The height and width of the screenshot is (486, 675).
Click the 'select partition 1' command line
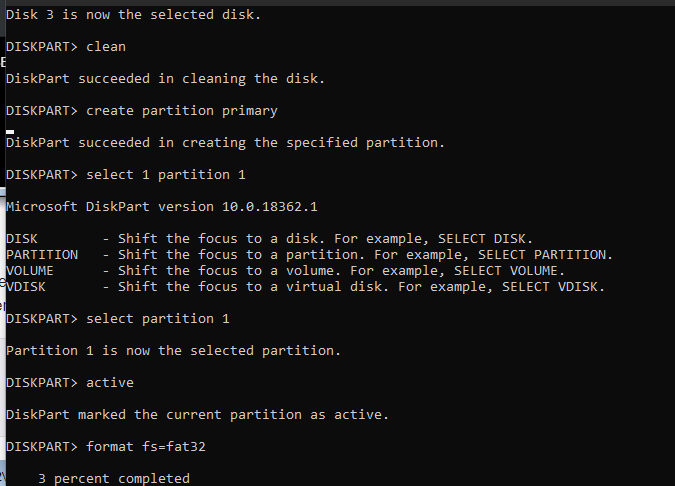coord(117,319)
